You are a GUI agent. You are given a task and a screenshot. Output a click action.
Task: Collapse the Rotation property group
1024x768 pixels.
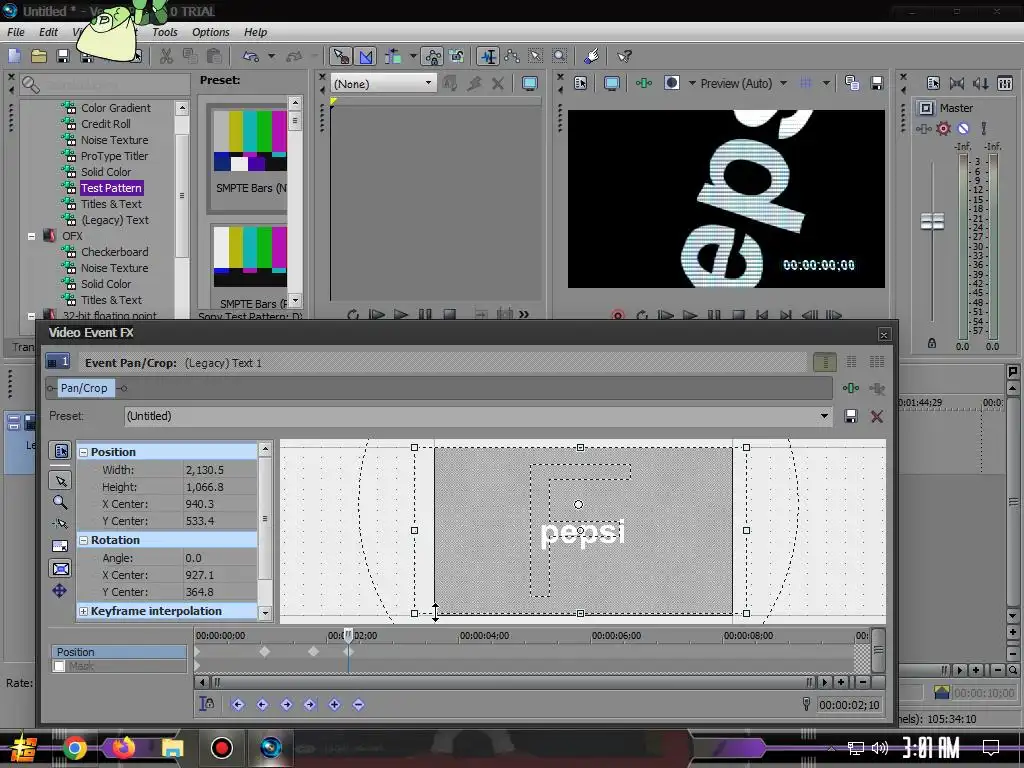pyautogui.click(x=84, y=540)
